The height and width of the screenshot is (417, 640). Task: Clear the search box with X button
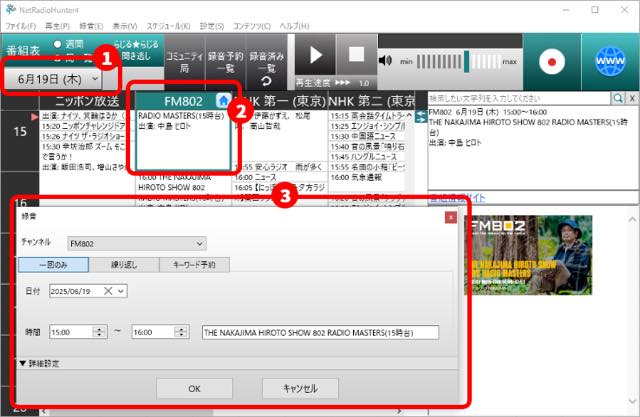[x=632, y=98]
